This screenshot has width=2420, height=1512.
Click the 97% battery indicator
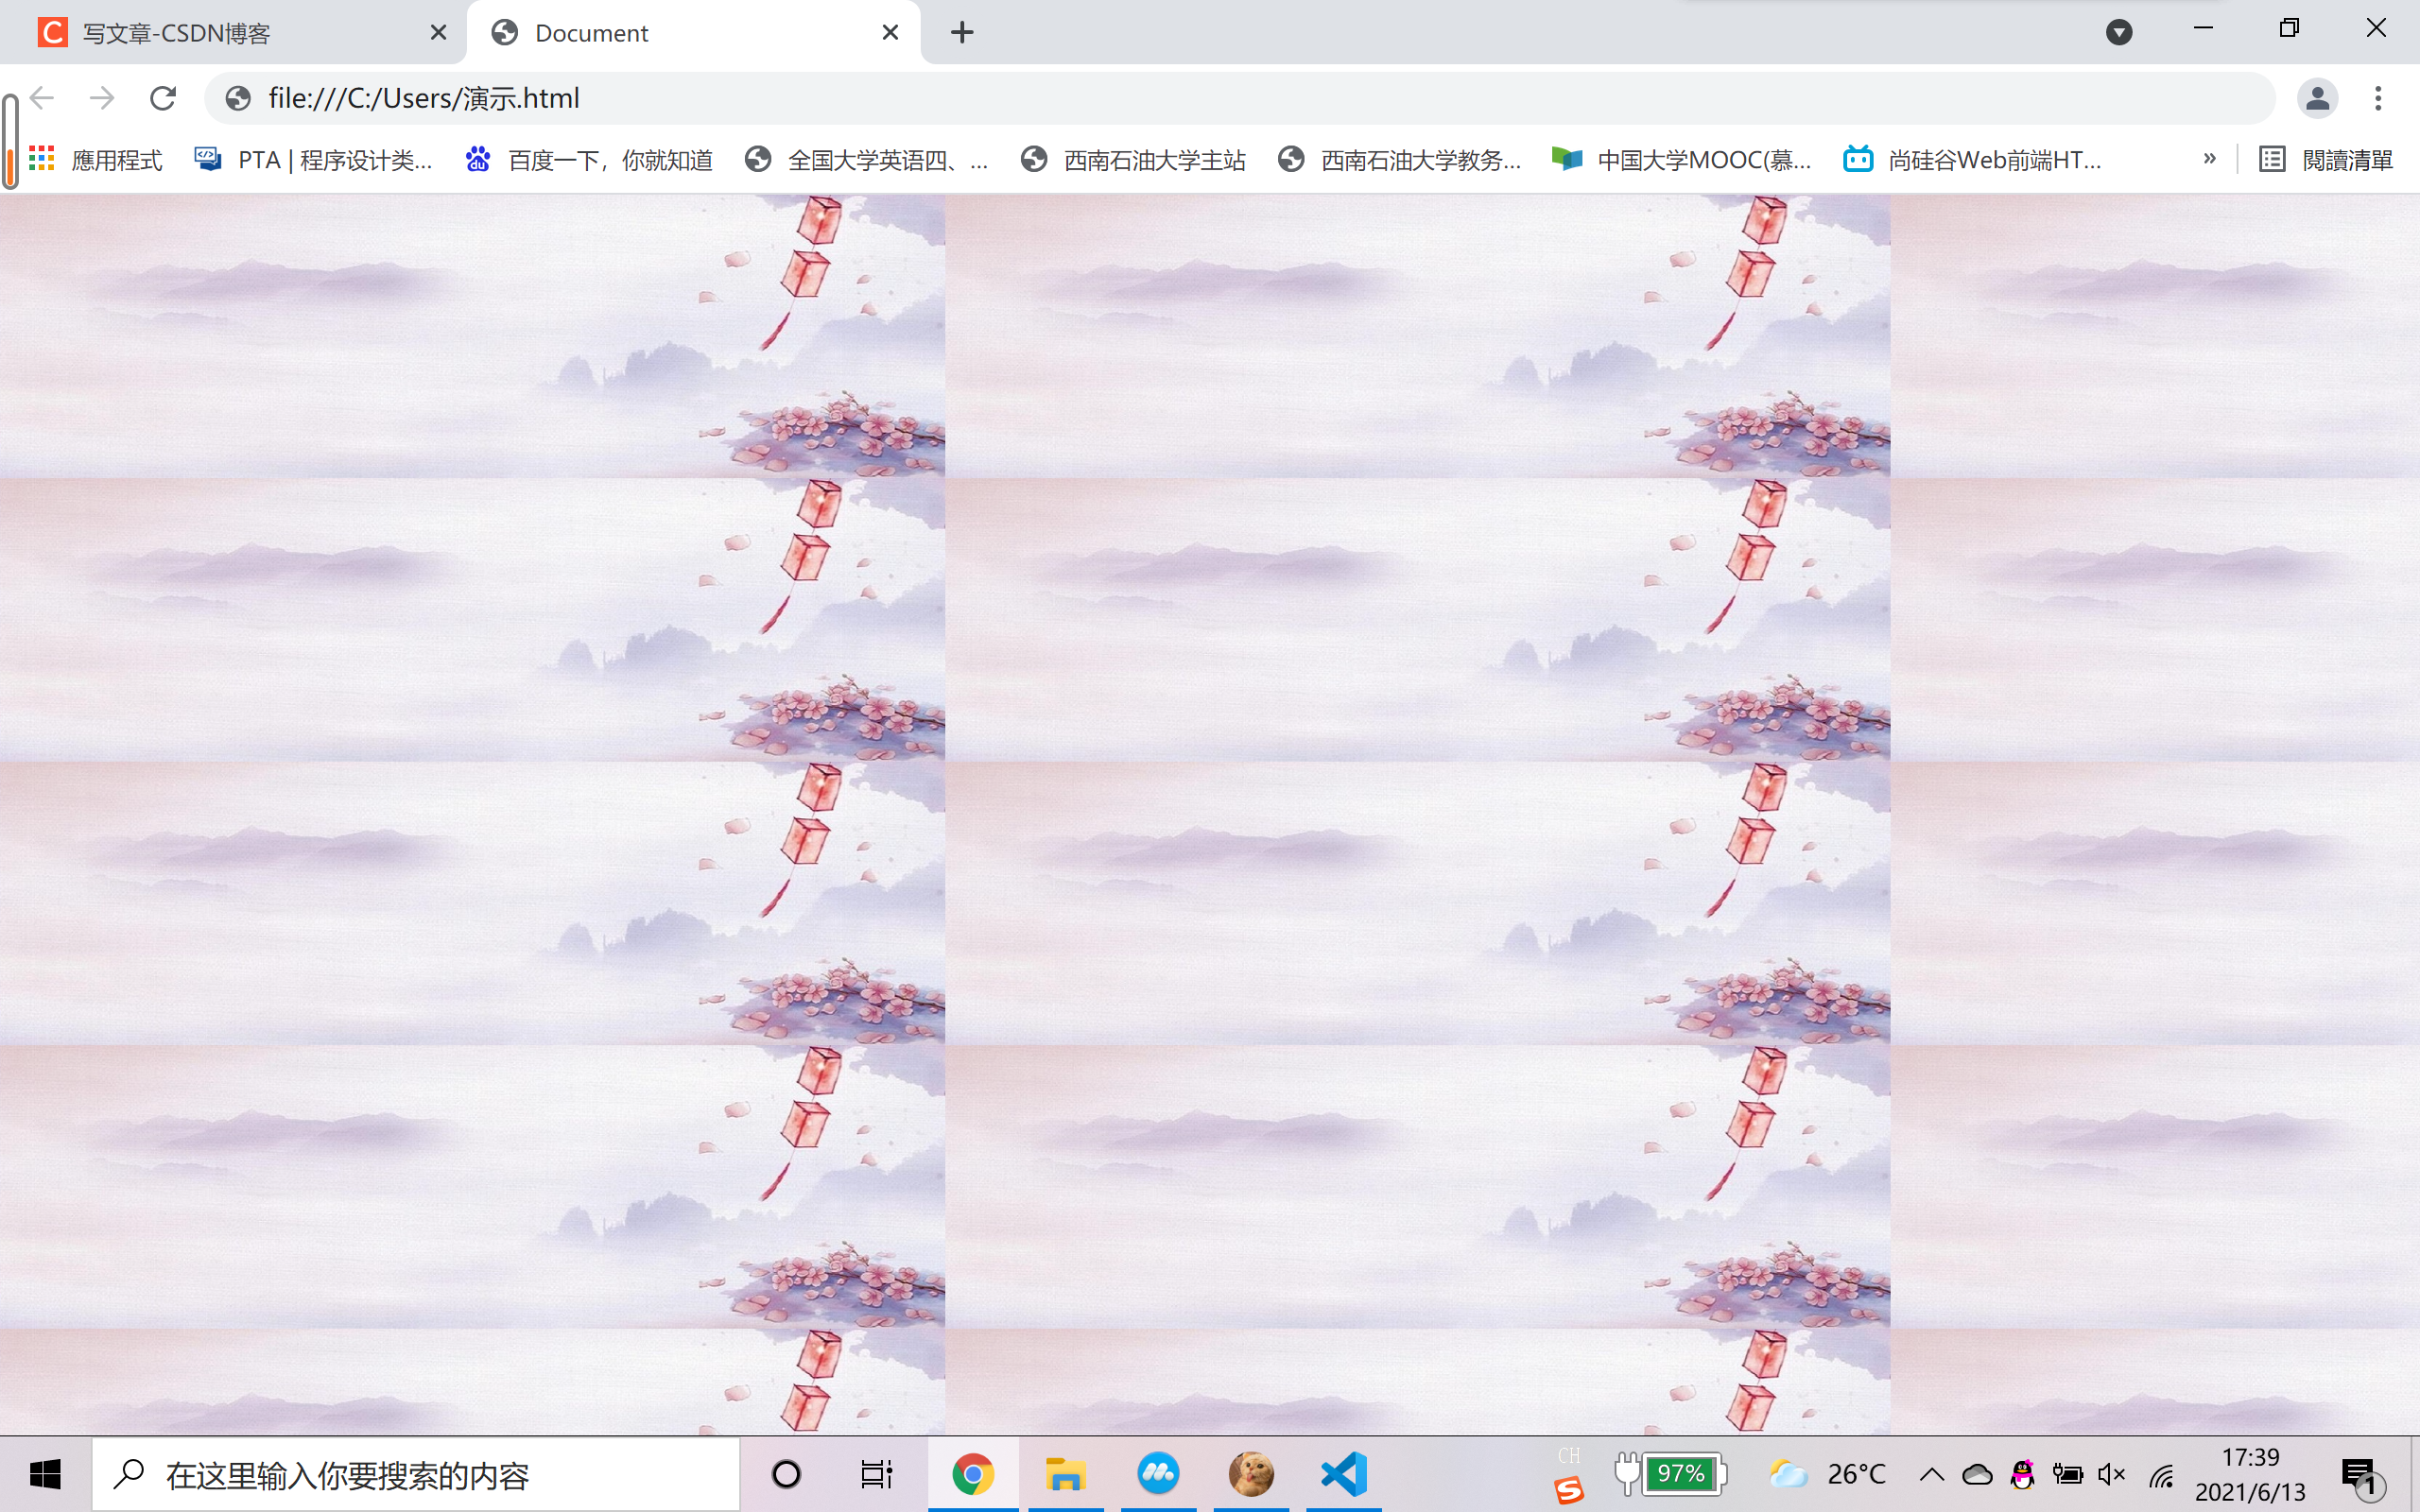pos(1671,1474)
